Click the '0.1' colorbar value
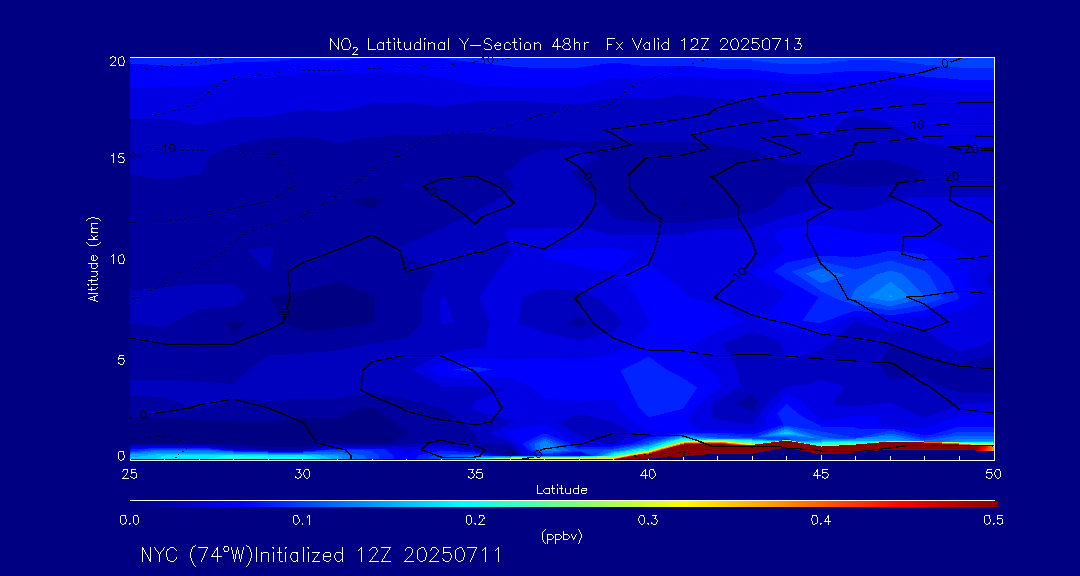 click(x=303, y=521)
